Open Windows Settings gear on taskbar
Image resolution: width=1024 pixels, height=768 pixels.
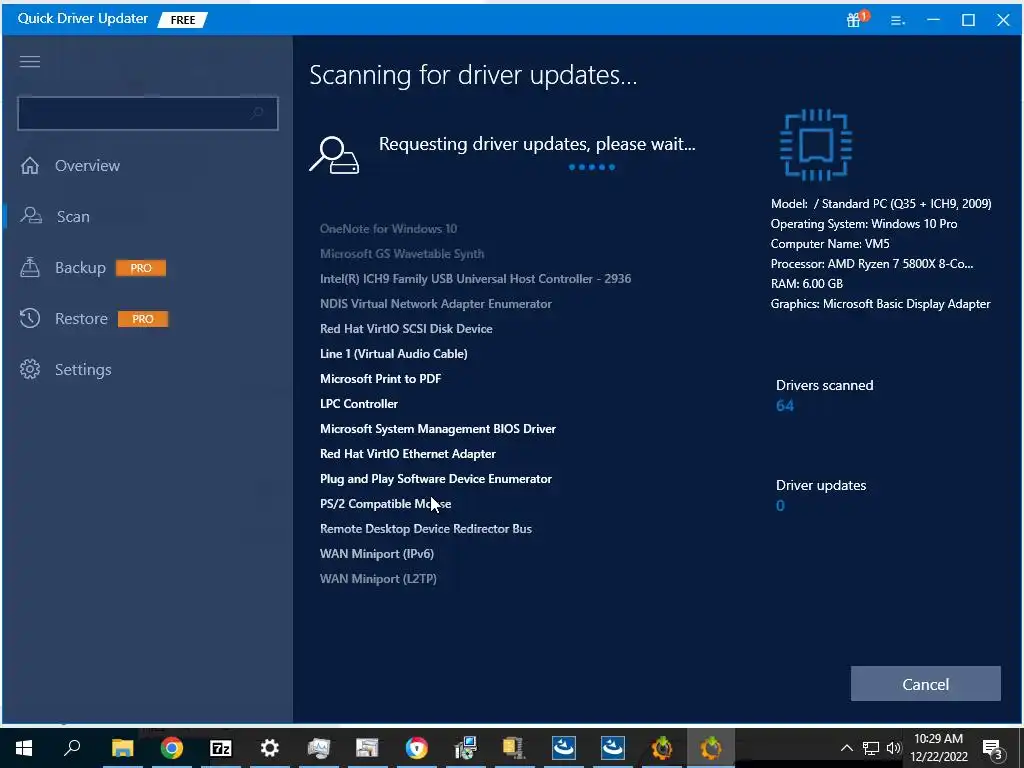click(x=270, y=748)
